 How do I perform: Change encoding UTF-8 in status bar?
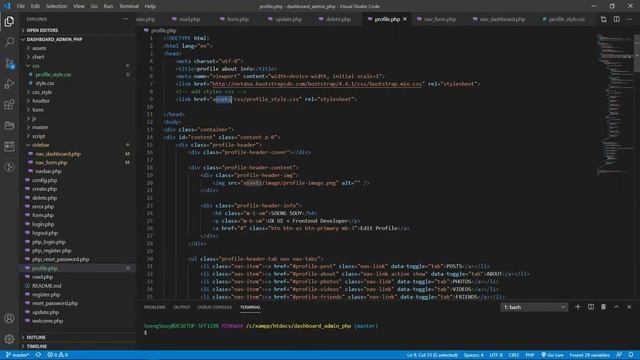(x=496, y=355)
